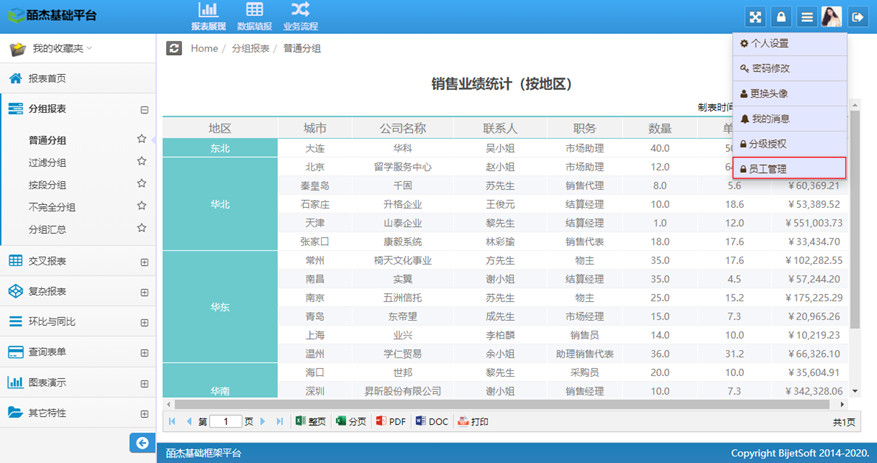Collapse the 分组报表 section
Viewport: 877px width, 463px height.
pyautogui.click(x=144, y=110)
